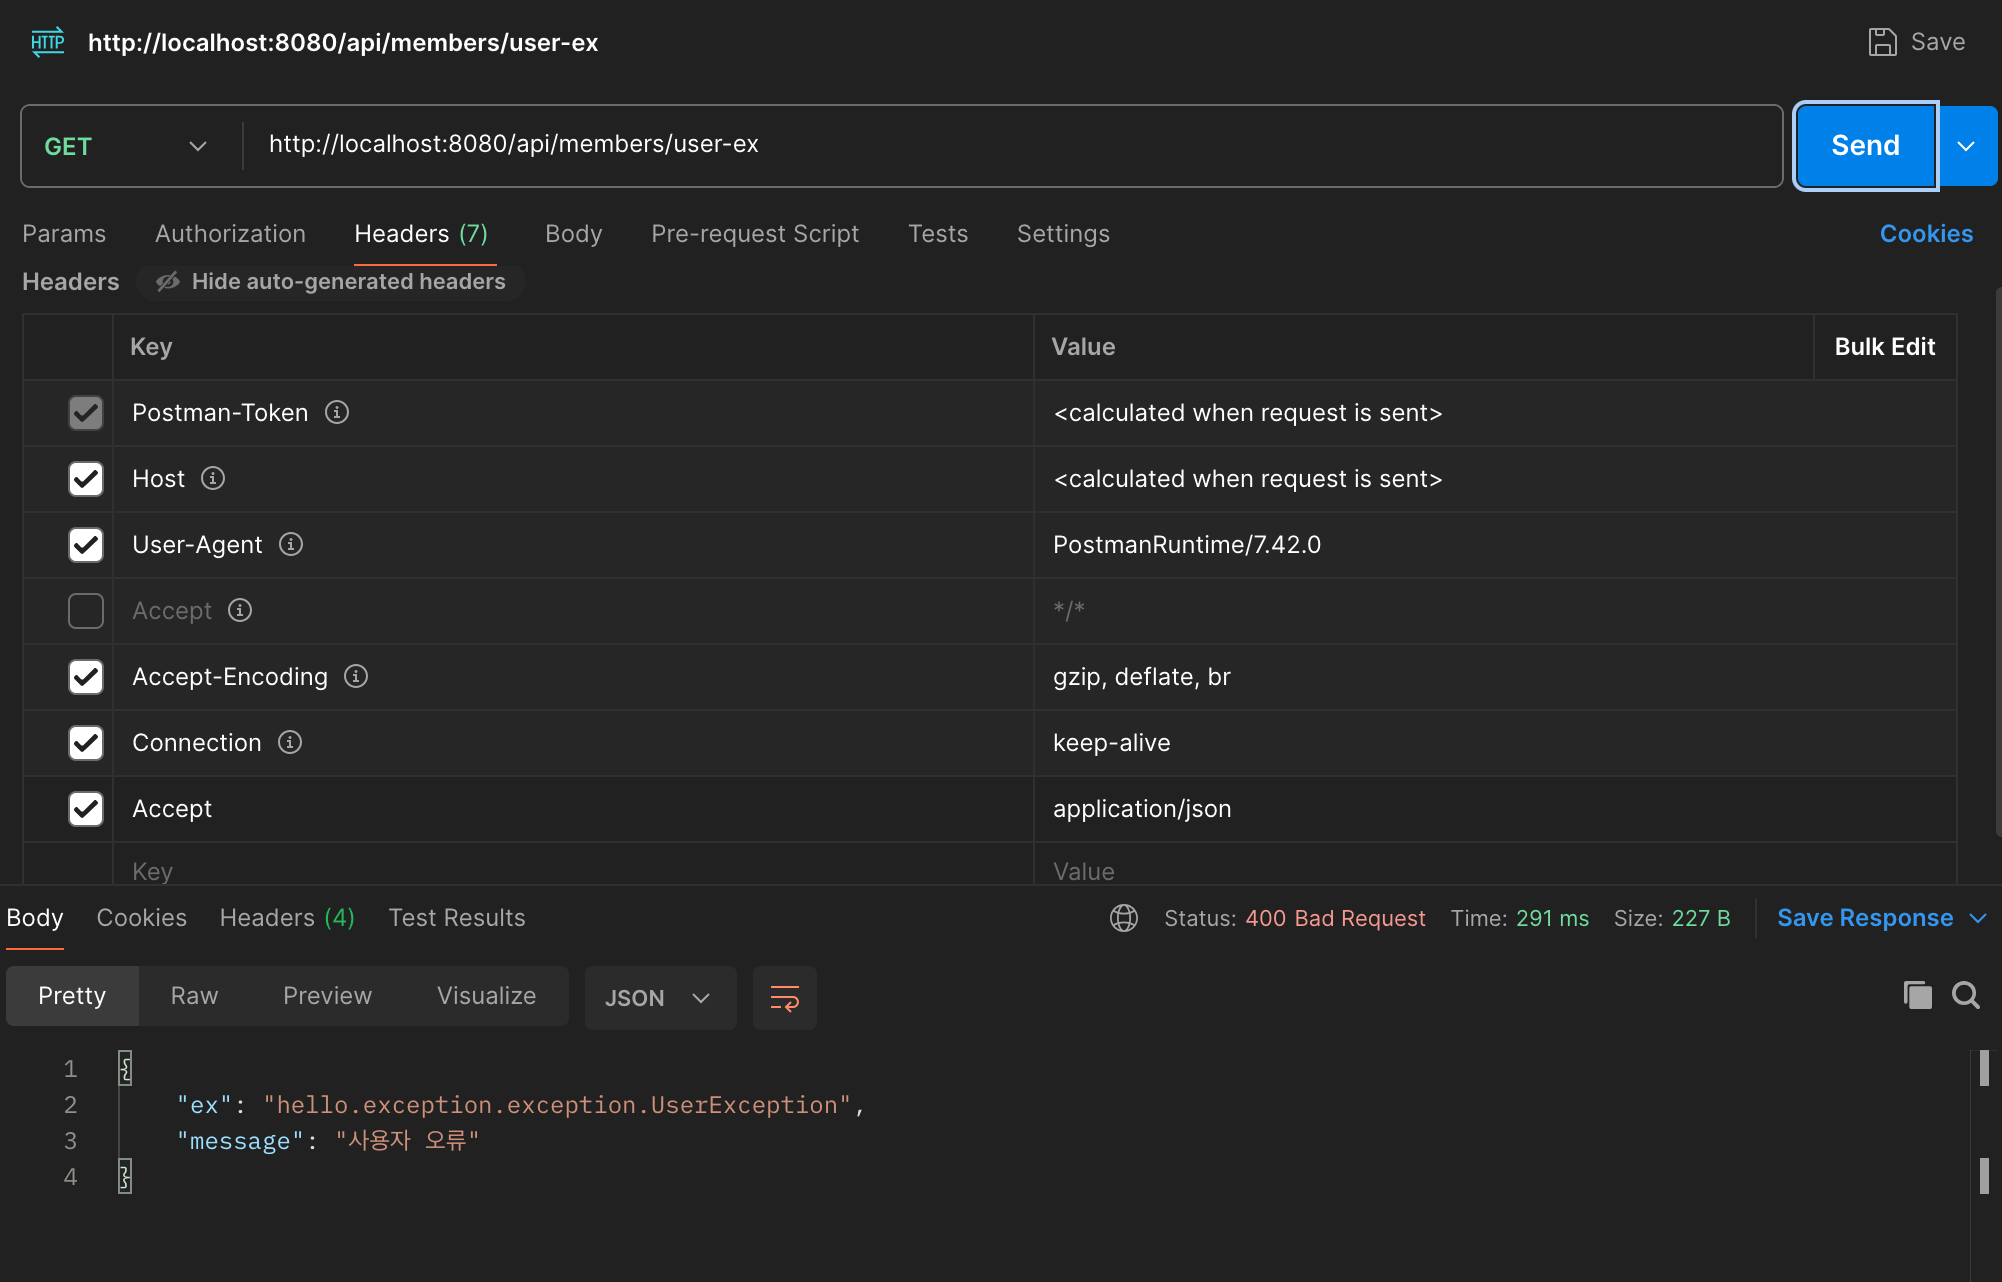Image resolution: width=2002 pixels, height=1282 pixels.
Task: Open search in the response body
Action: pyautogui.click(x=1965, y=995)
